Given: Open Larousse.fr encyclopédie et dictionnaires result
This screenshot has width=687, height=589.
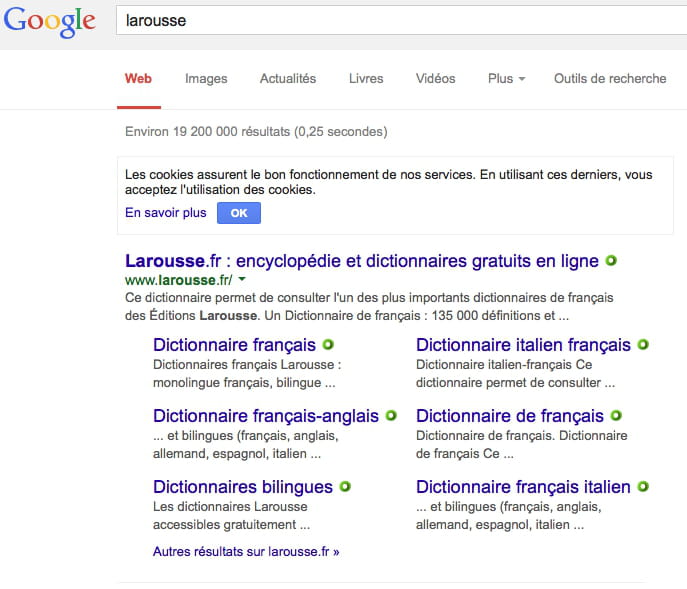Looking at the screenshot, I should tap(362, 261).
